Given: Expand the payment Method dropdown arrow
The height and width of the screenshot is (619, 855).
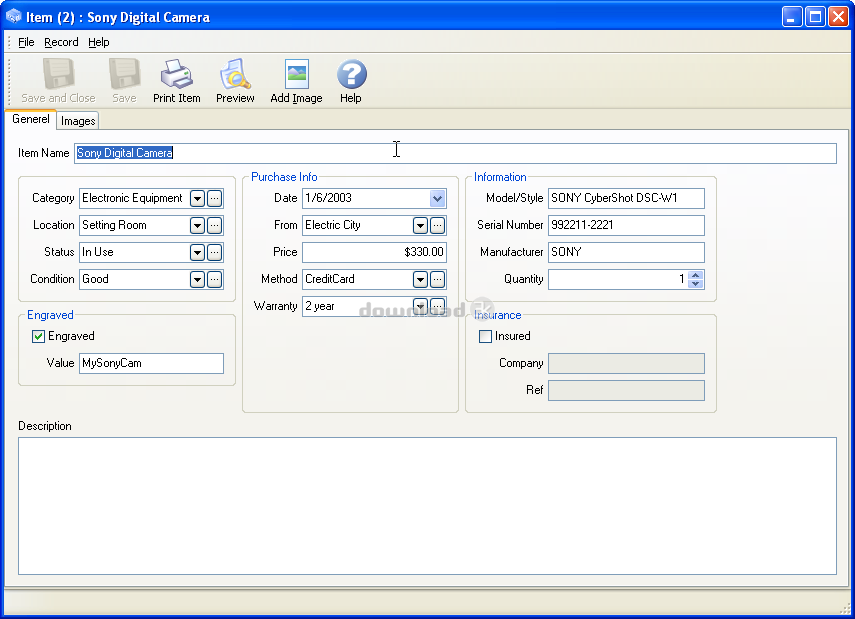Looking at the screenshot, I should 420,279.
